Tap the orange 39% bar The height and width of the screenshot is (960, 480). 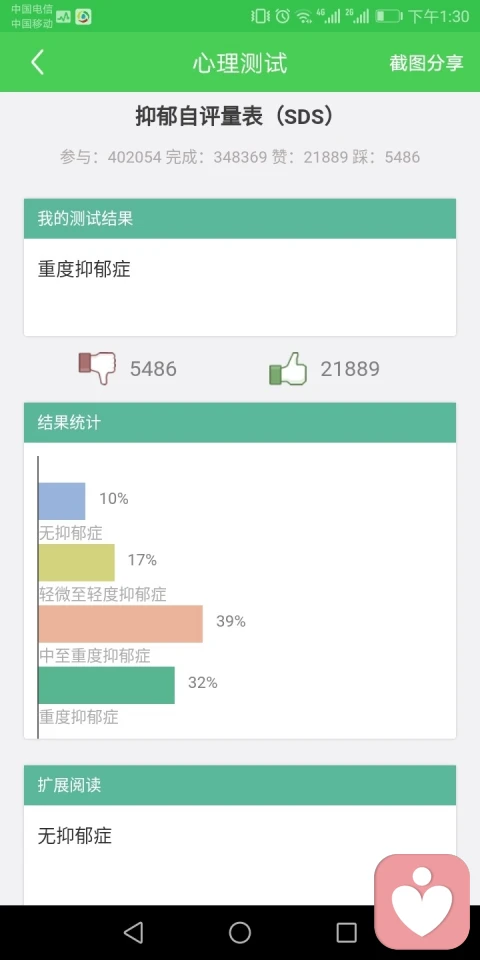(x=121, y=624)
